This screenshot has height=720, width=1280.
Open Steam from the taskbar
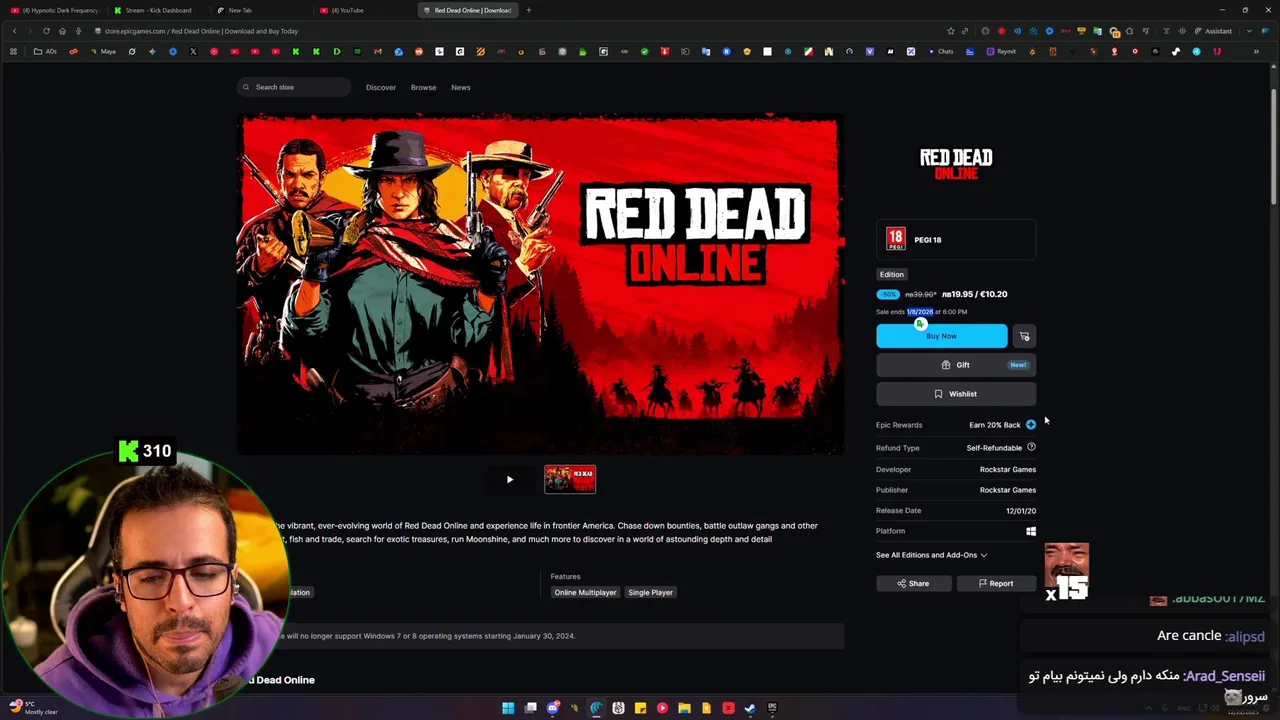pos(750,708)
